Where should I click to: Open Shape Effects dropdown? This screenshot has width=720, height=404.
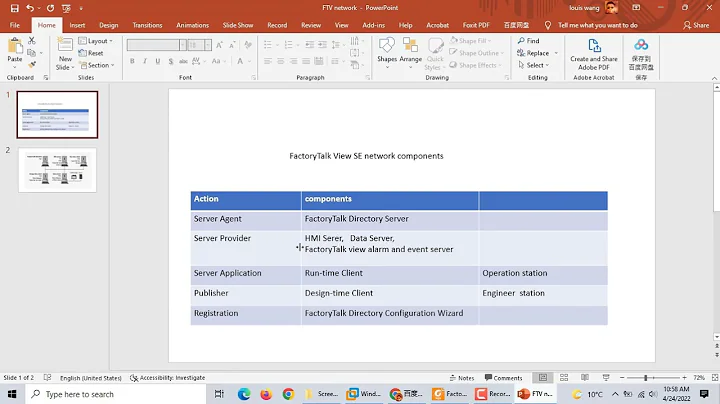coord(476,65)
